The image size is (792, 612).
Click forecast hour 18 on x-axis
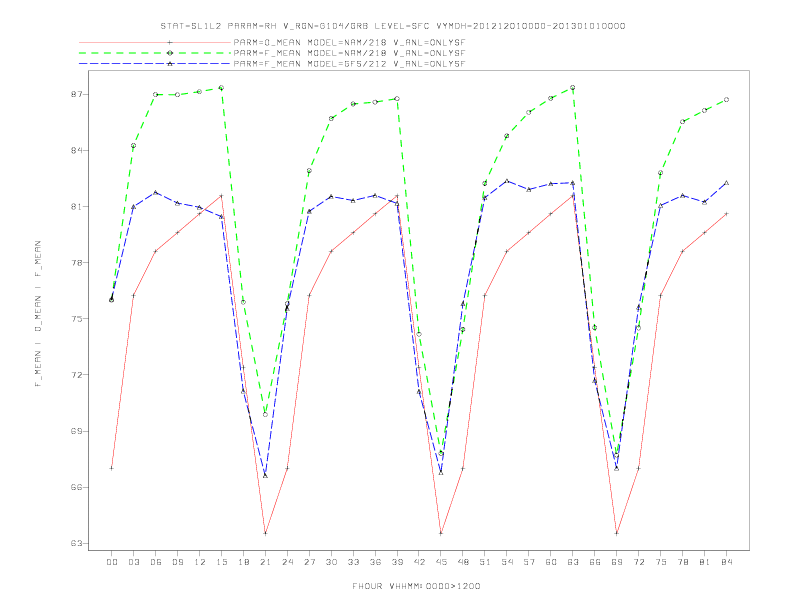click(243, 562)
